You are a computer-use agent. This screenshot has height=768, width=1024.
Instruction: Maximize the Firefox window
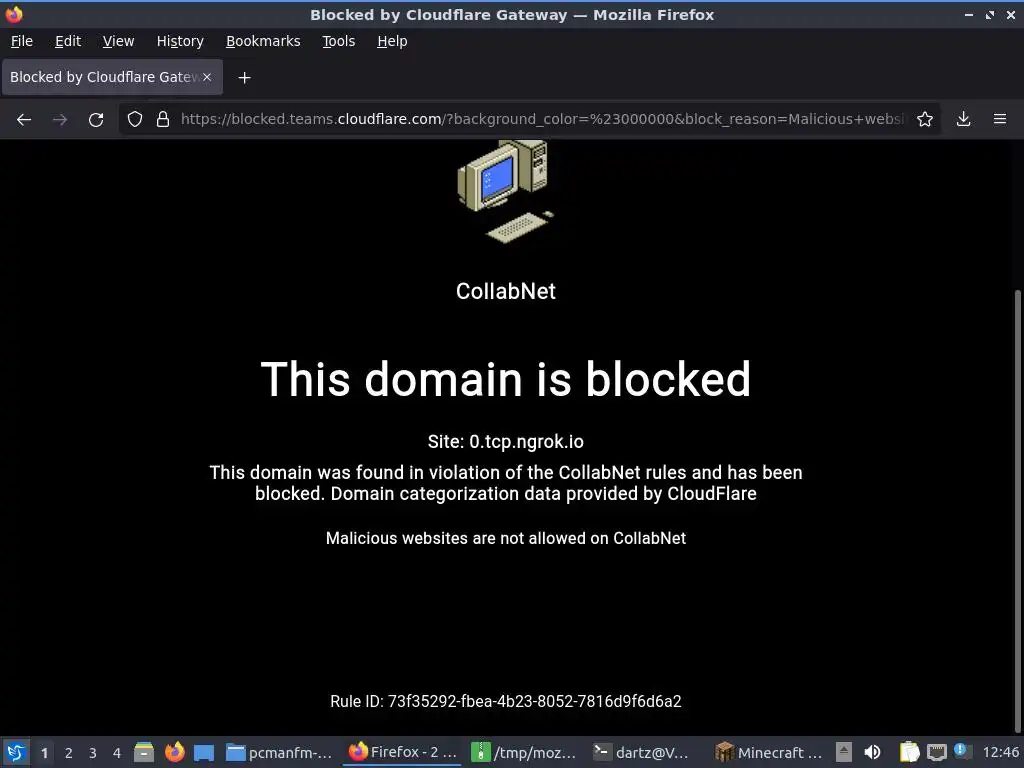pos(990,14)
